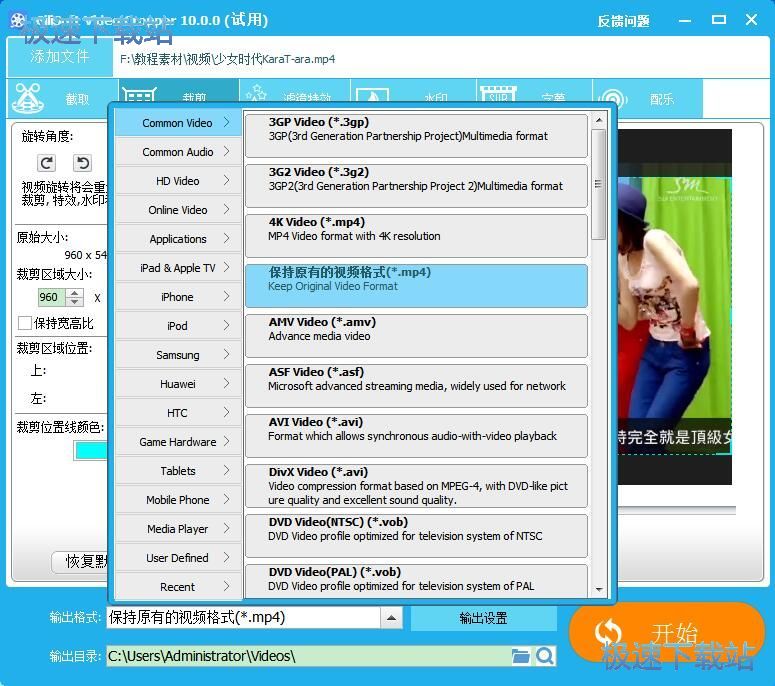Expand the Tablets category

tap(178, 471)
